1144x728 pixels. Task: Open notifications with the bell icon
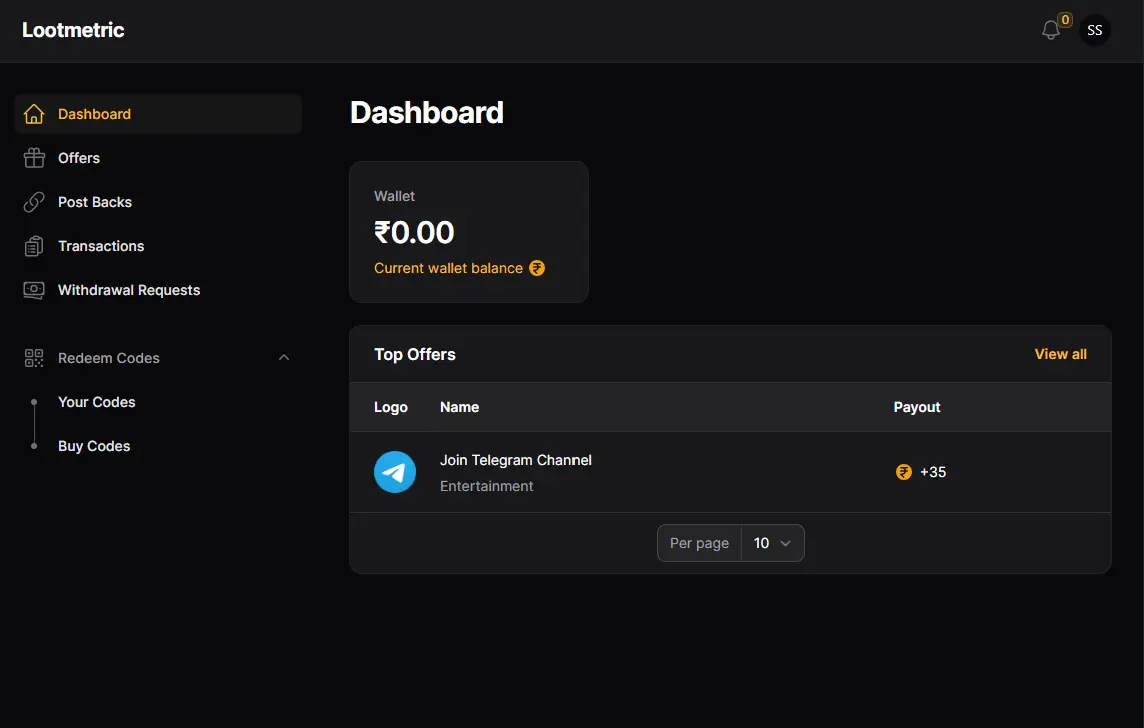pyautogui.click(x=1051, y=30)
